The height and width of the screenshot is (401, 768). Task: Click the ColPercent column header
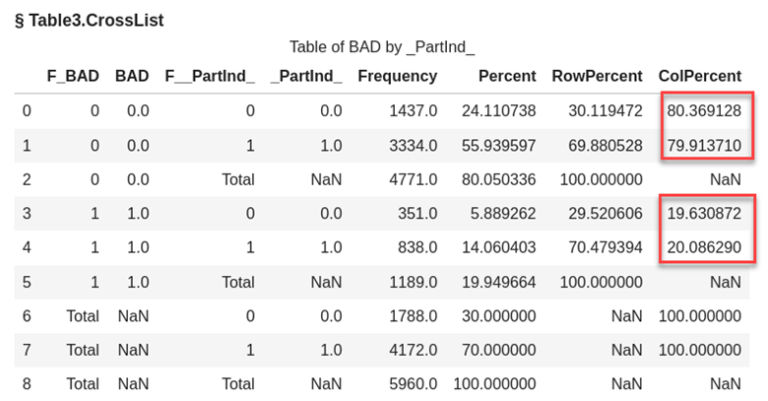click(699, 76)
